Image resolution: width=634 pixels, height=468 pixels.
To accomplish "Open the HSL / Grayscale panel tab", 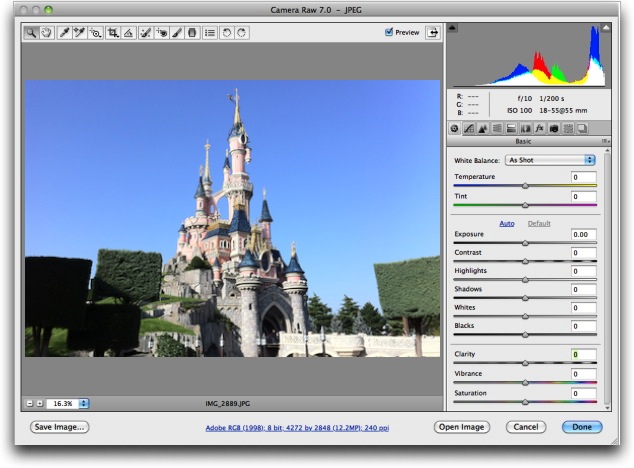I will [497, 129].
